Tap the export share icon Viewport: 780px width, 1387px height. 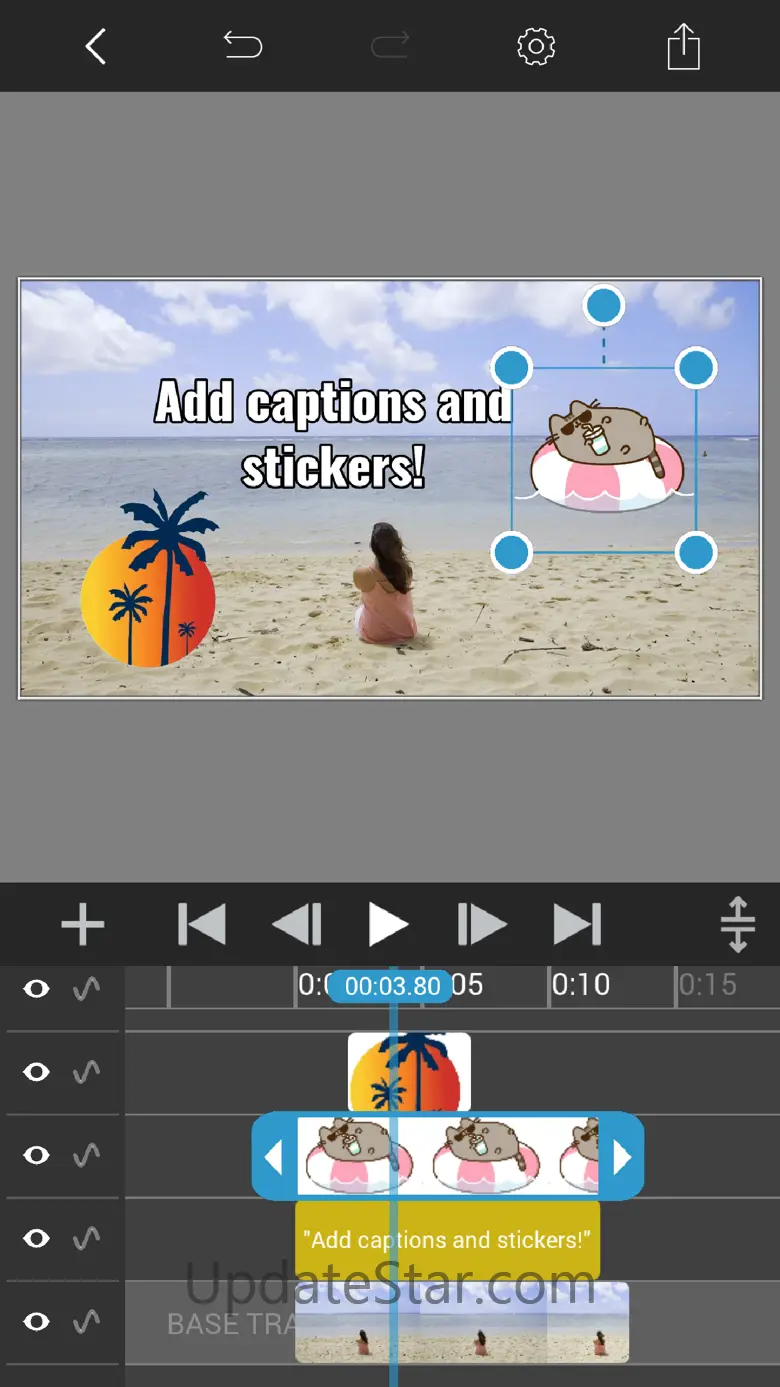tap(683, 46)
